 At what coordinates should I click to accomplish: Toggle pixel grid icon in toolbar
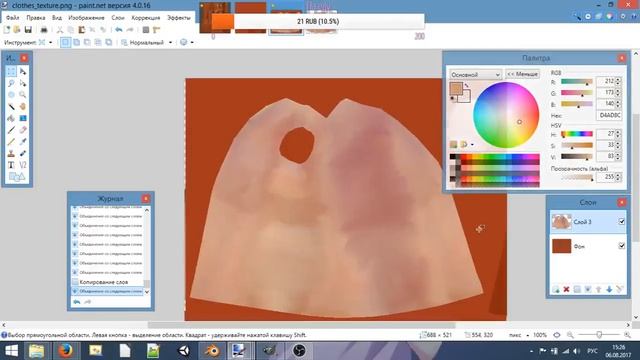146,30
